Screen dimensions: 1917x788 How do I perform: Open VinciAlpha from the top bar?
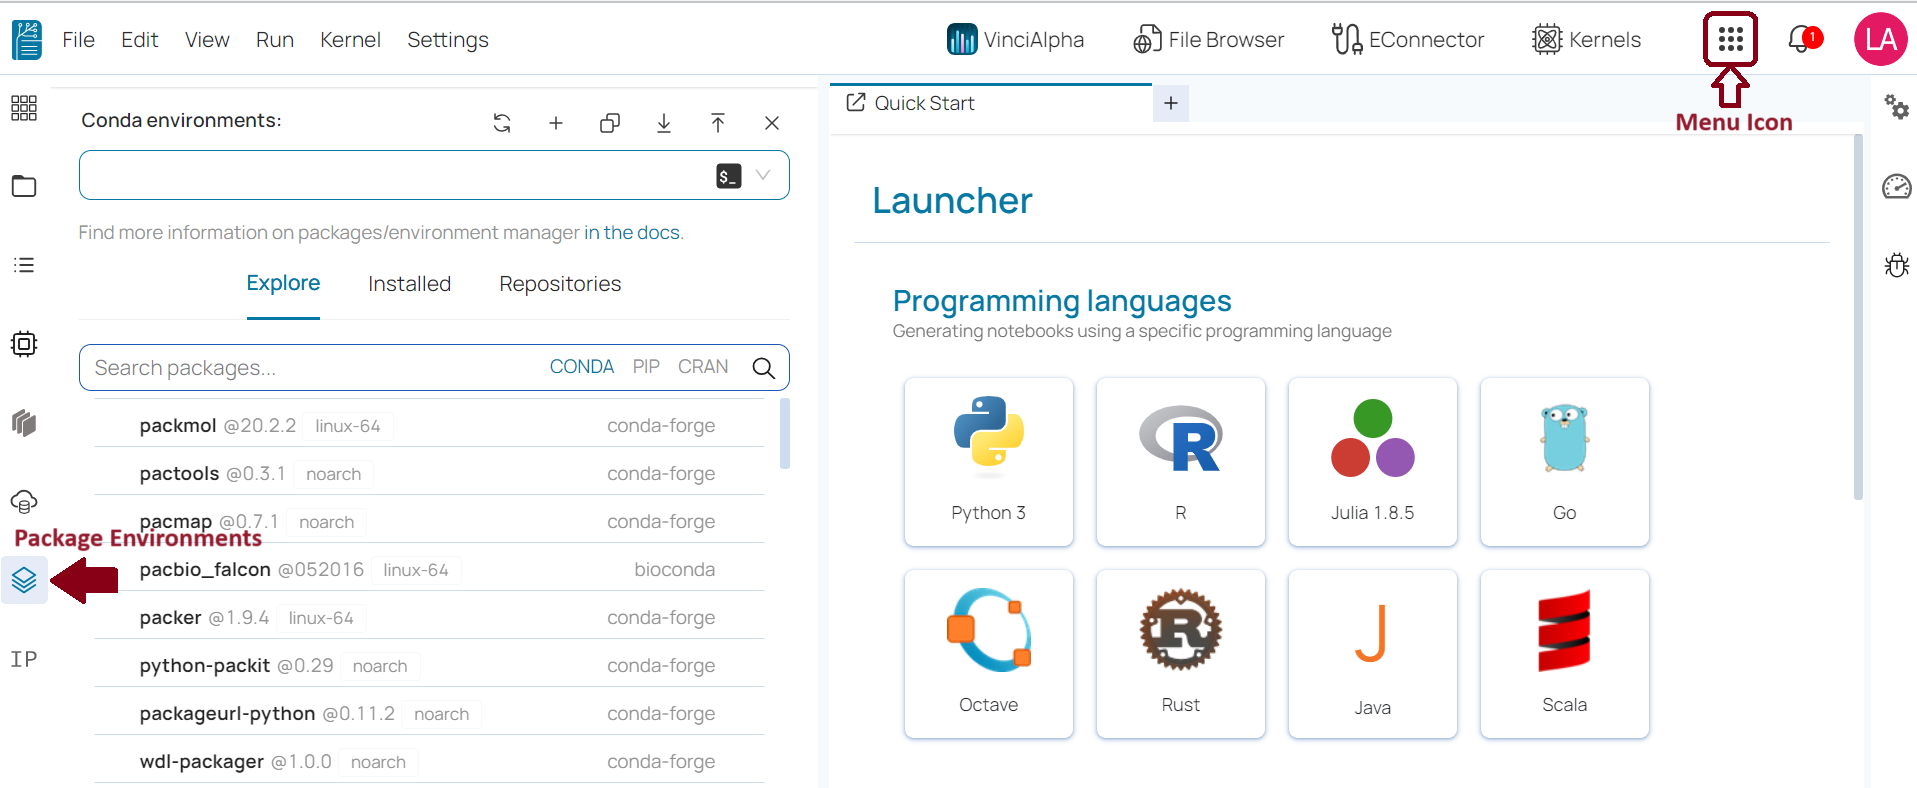pyautogui.click(x=1015, y=39)
